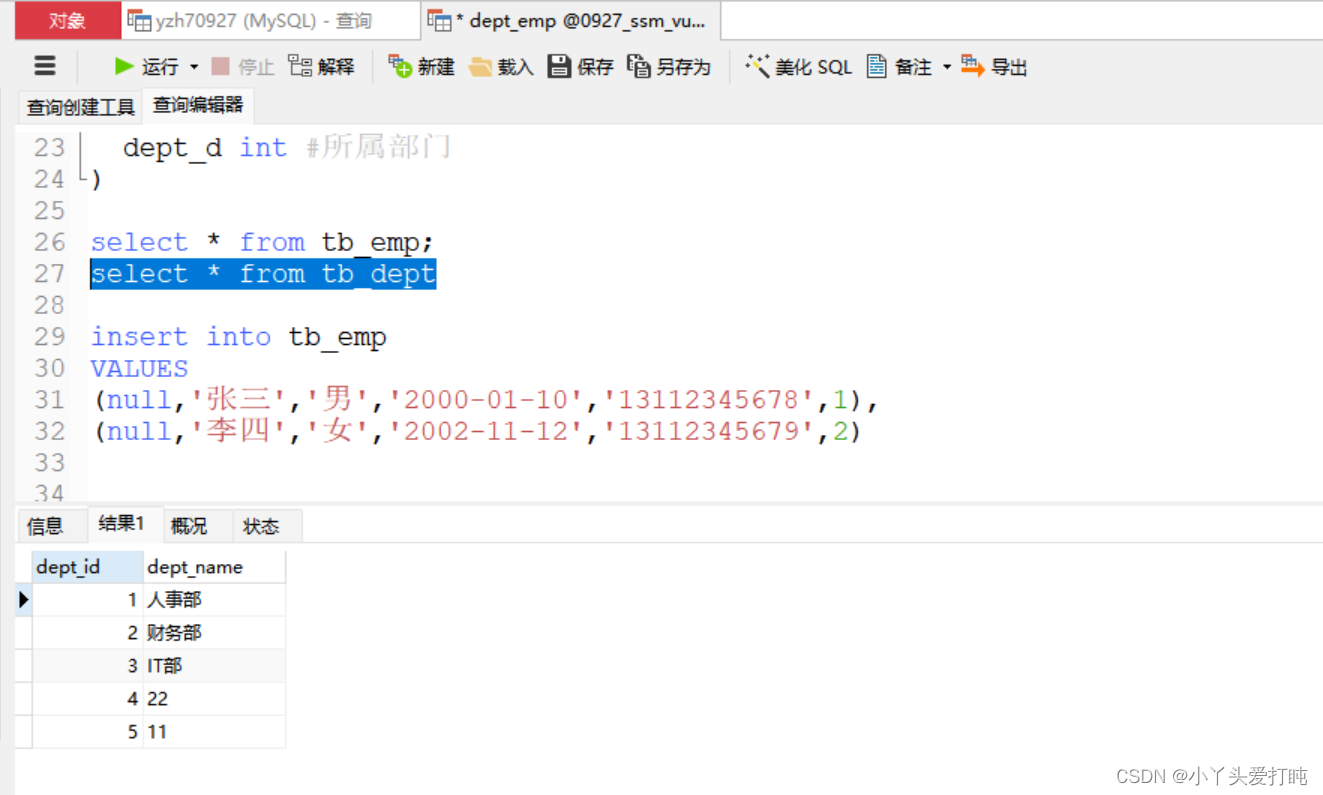Open the 查询编辑器 tab

(198, 105)
